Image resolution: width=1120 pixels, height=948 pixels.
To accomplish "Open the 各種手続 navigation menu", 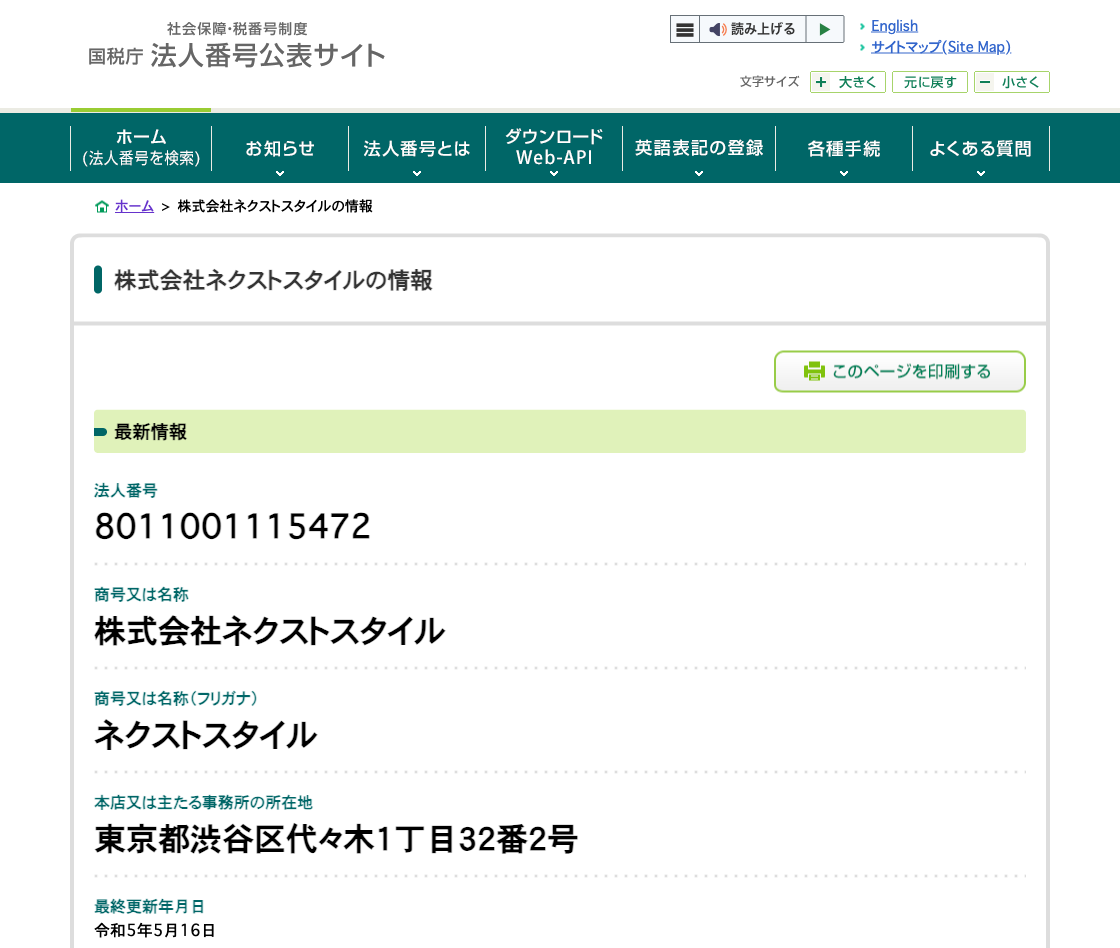I will click(x=844, y=149).
